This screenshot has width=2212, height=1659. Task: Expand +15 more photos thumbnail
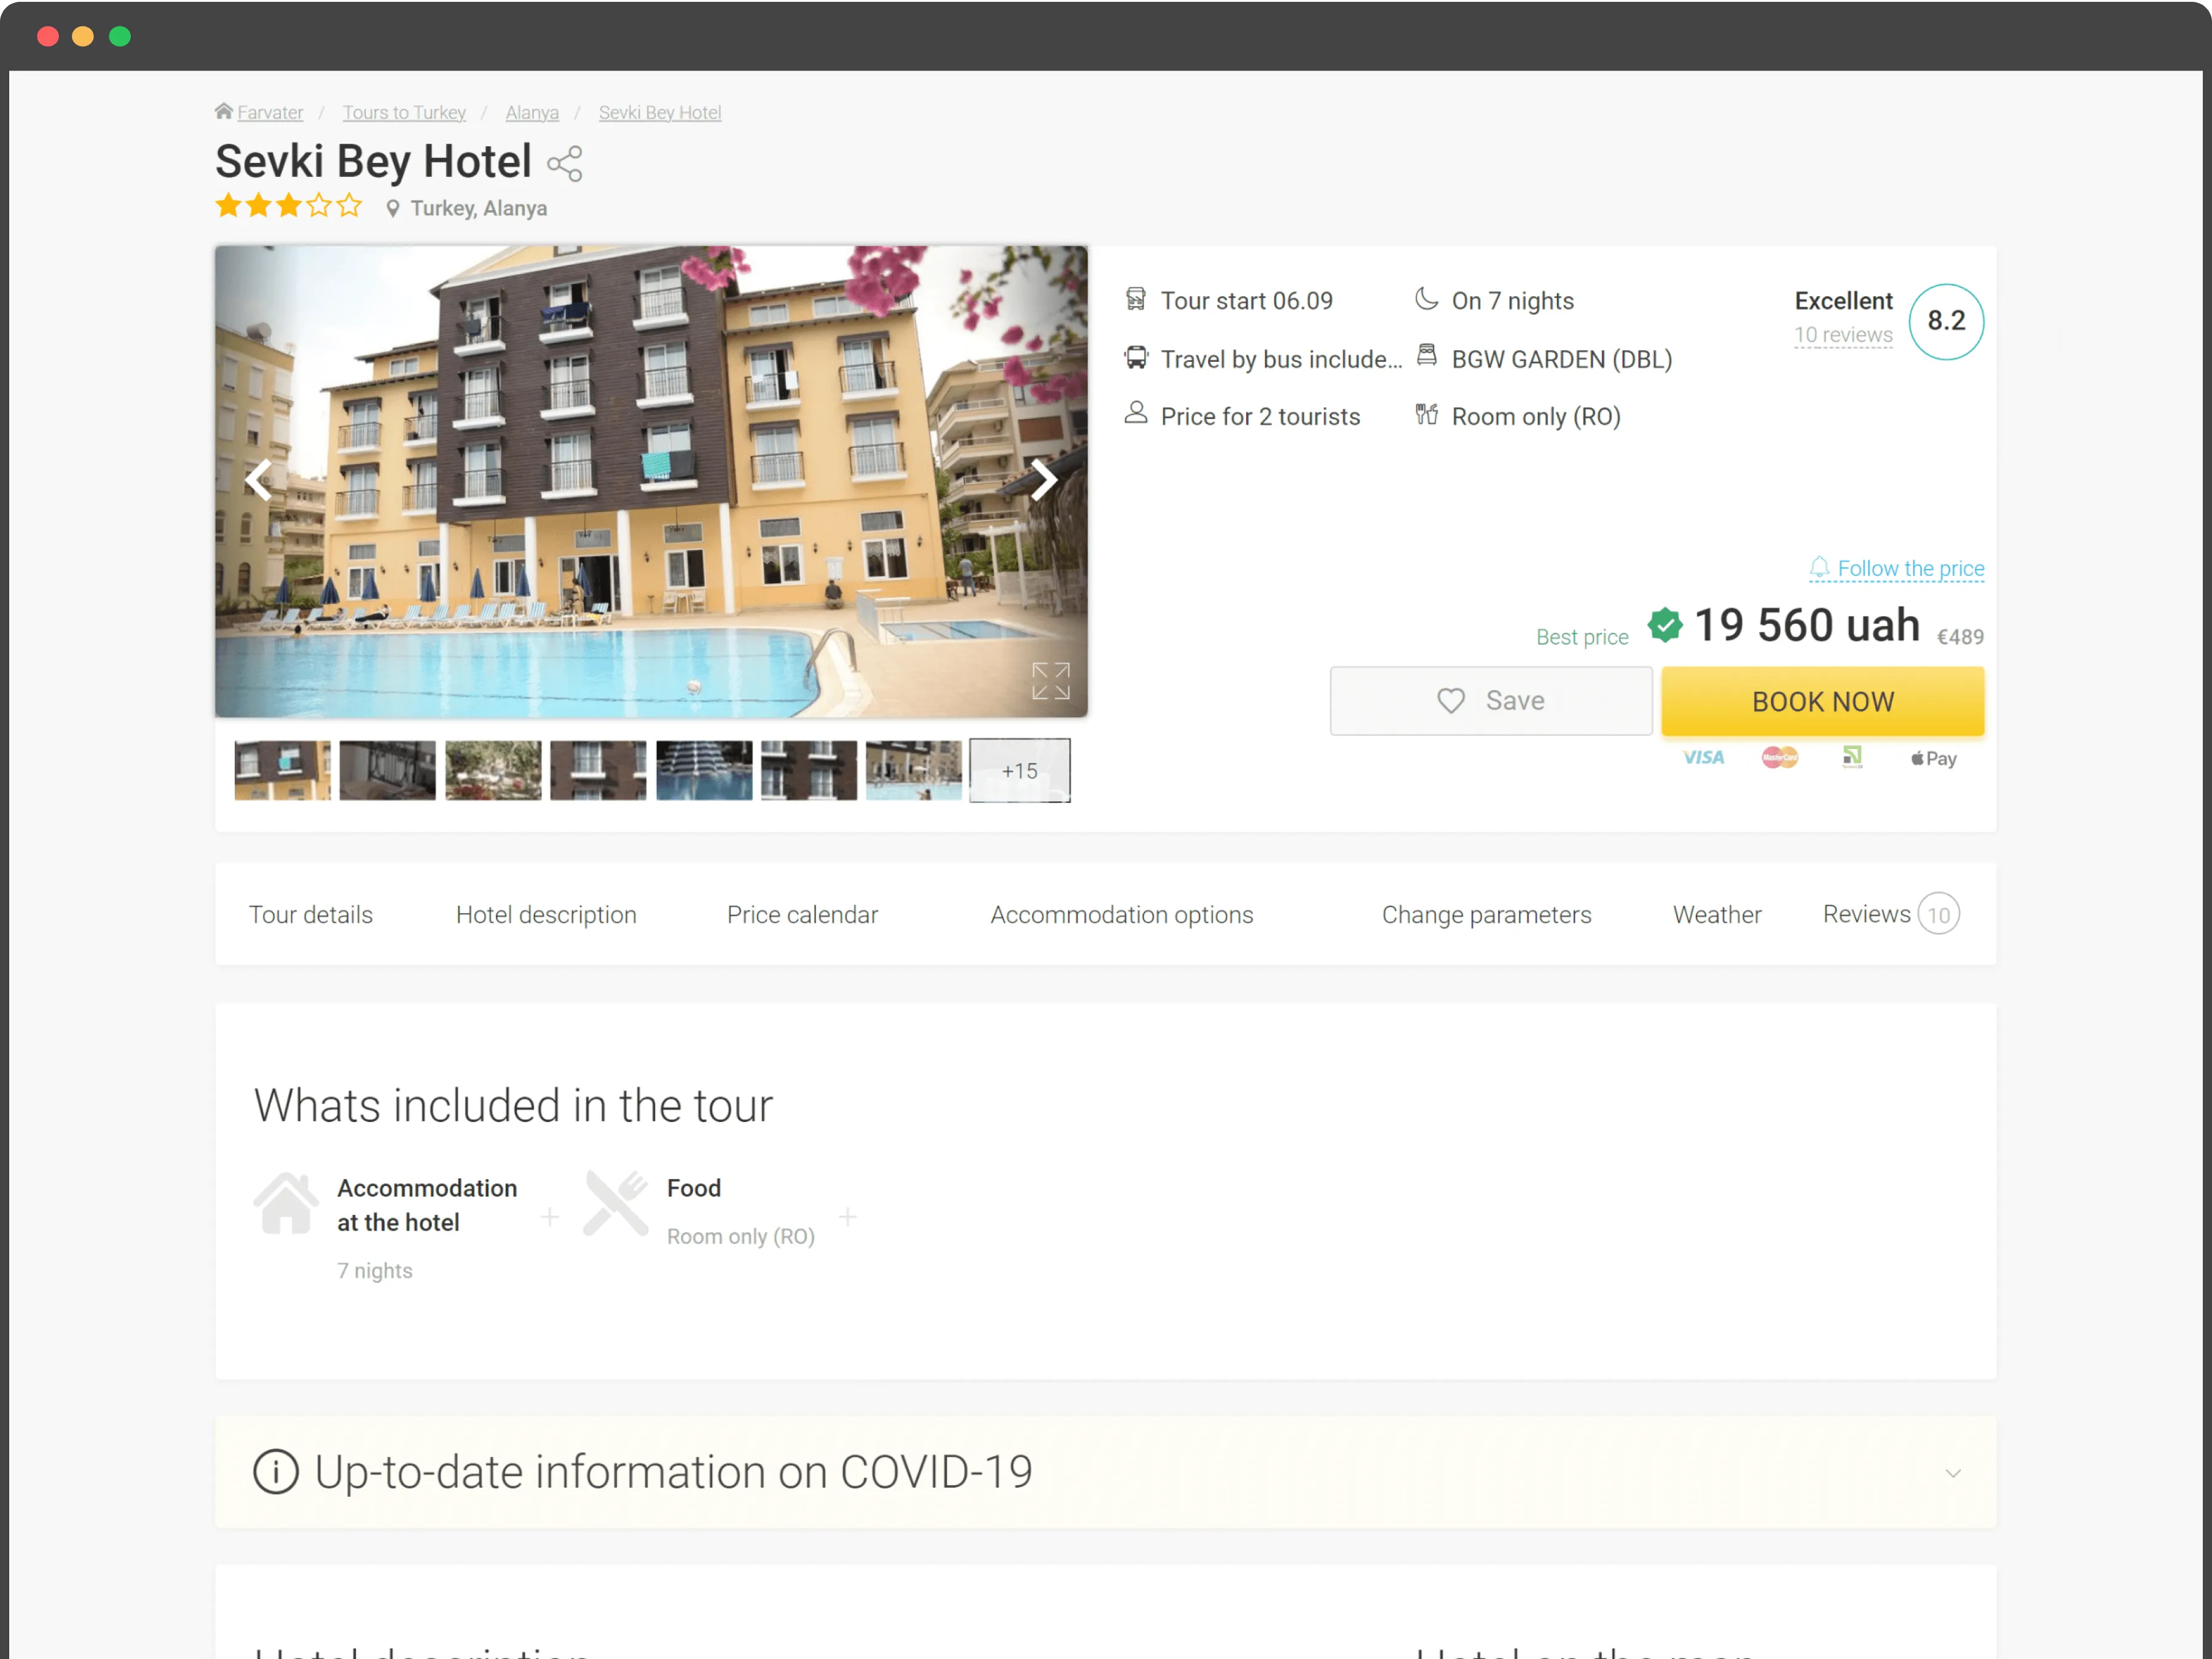coord(1019,770)
